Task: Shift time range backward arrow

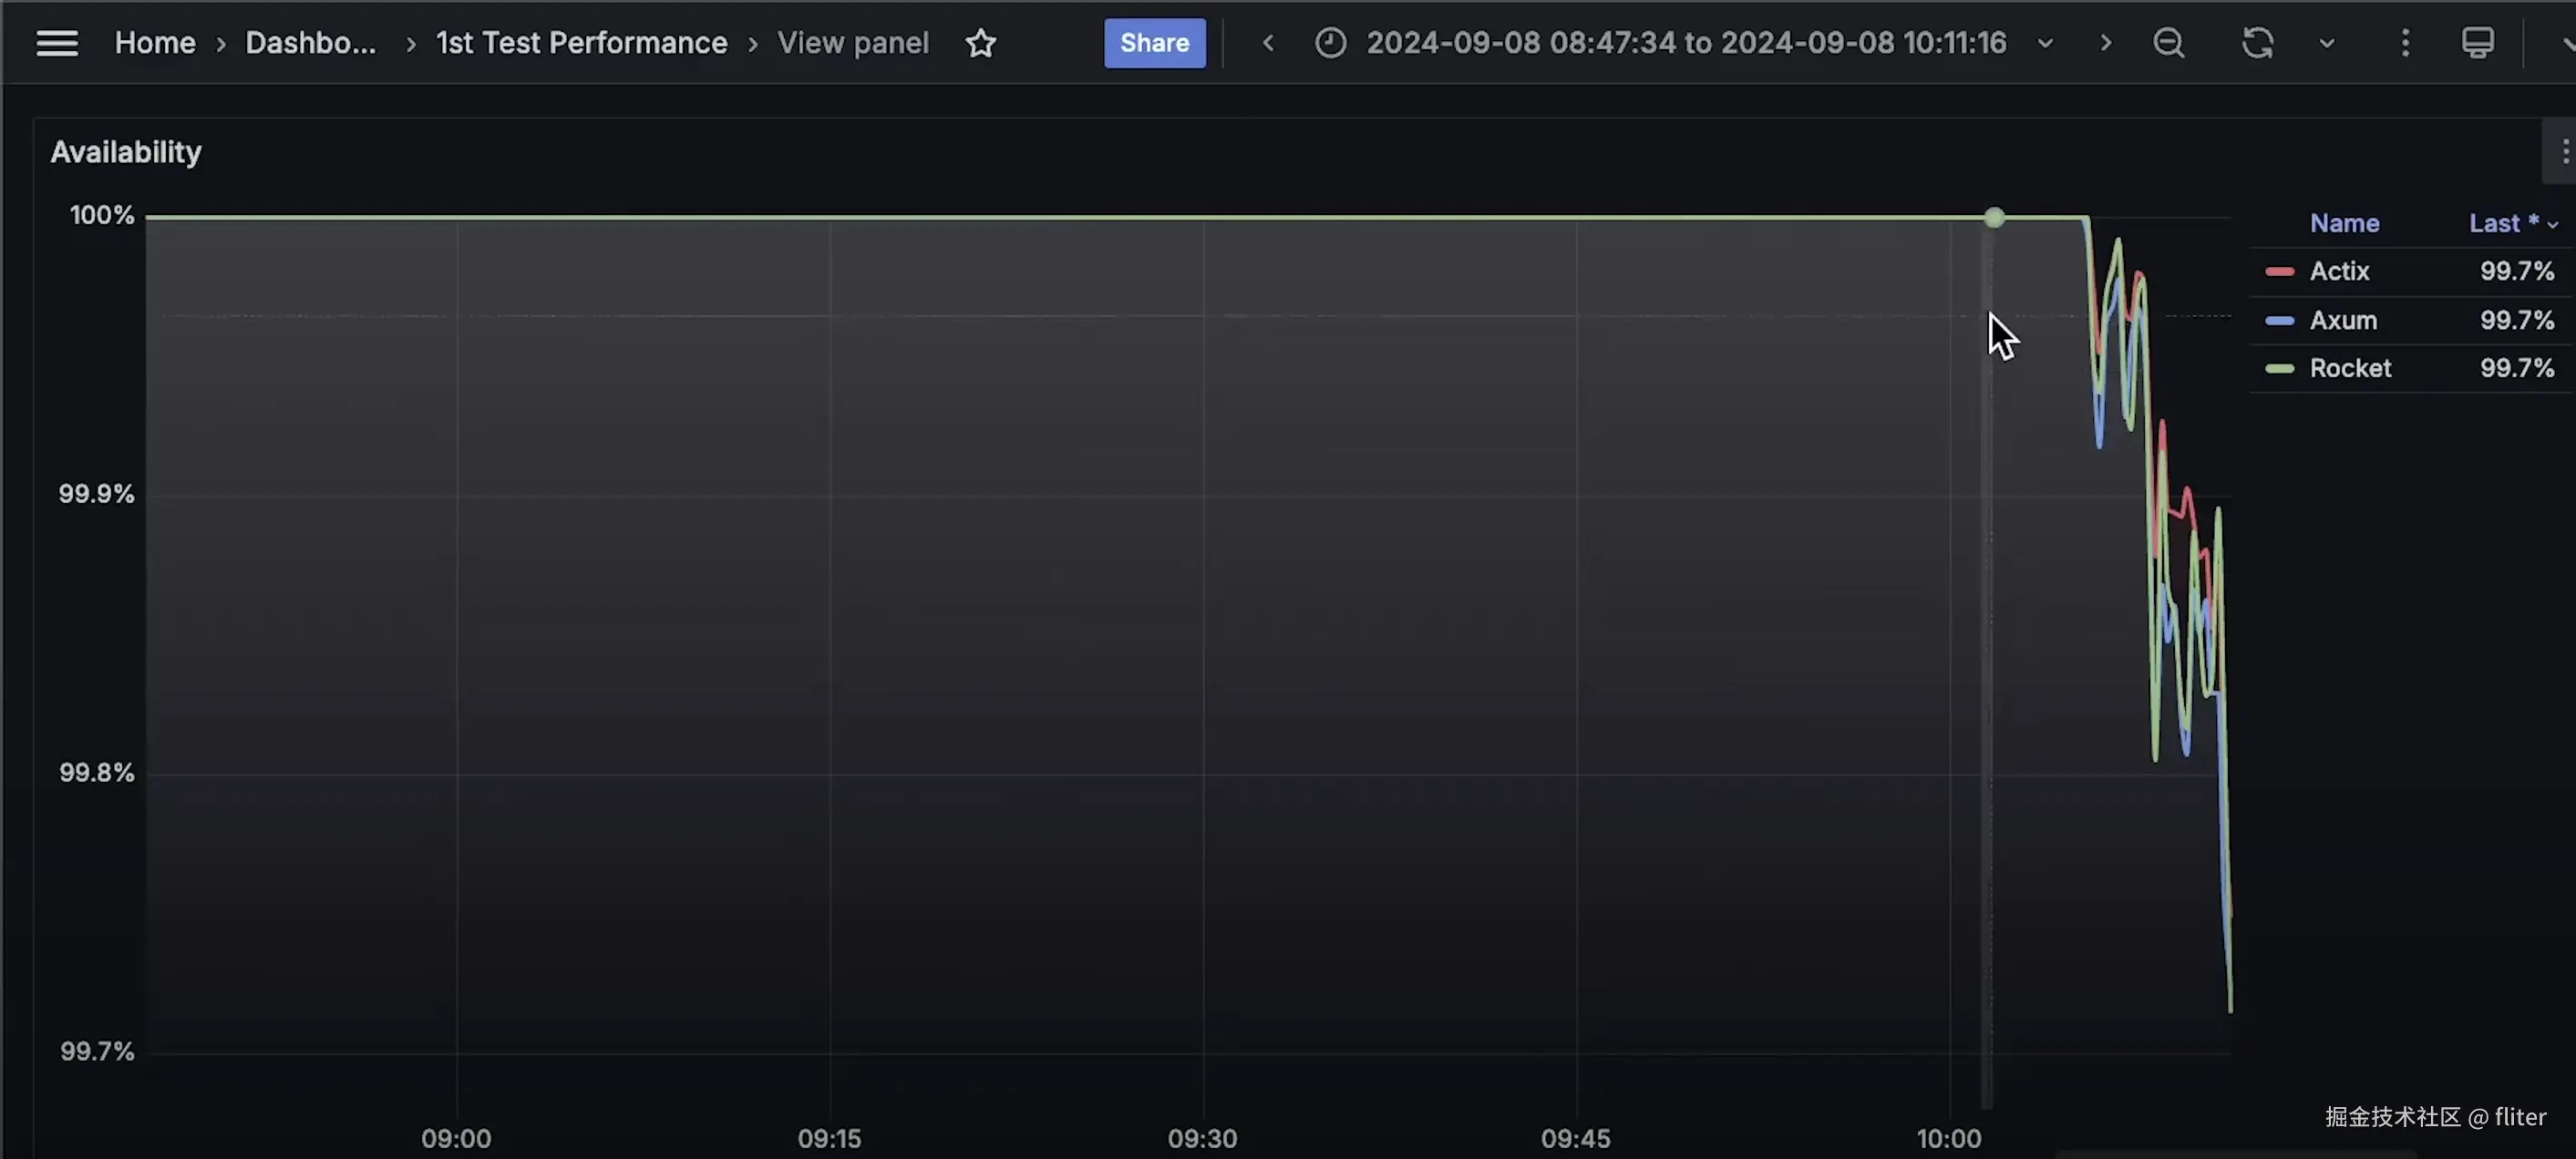Action: 1268,43
